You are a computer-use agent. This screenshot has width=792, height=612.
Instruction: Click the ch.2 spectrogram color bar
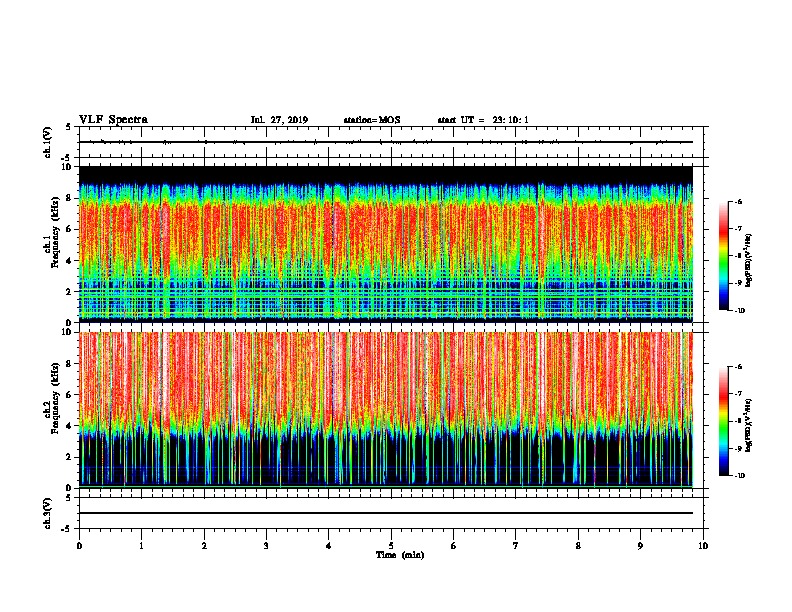(x=724, y=421)
